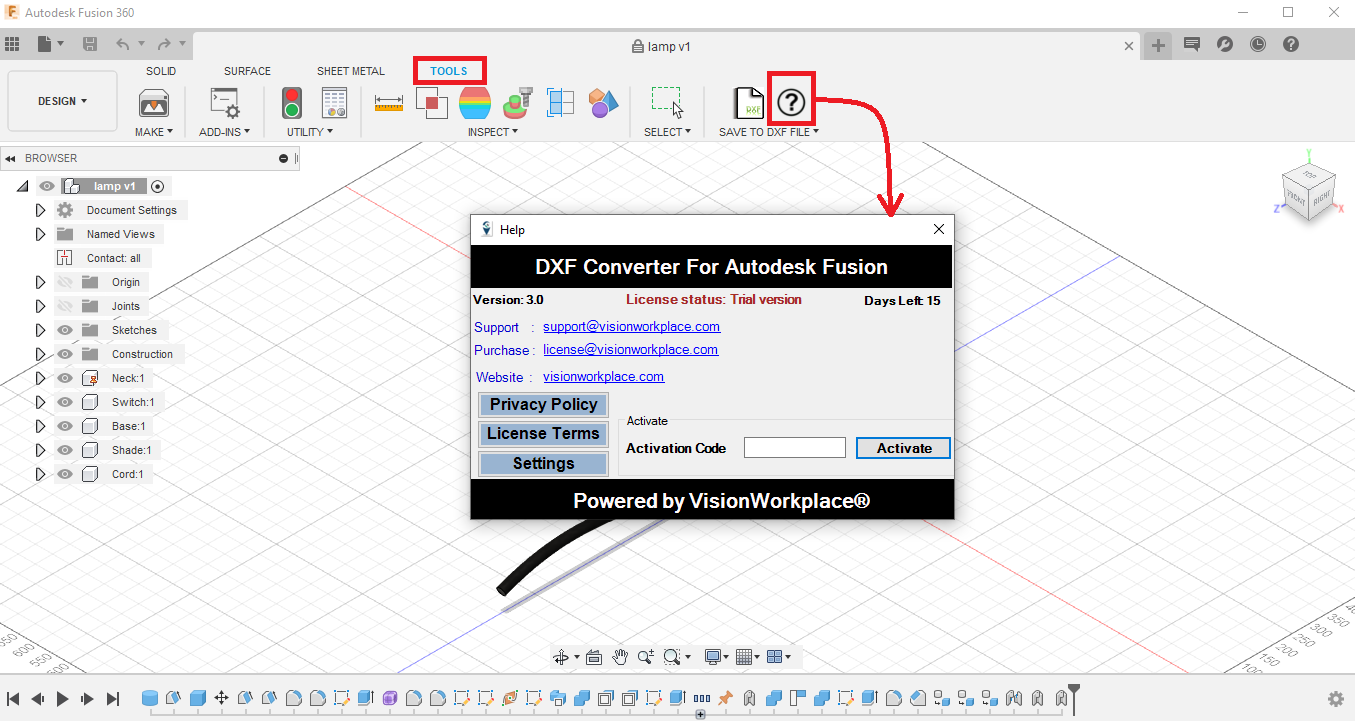This screenshot has width=1355, height=721.
Task: Click the Component Color Cycling icon
Action: tap(603, 102)
